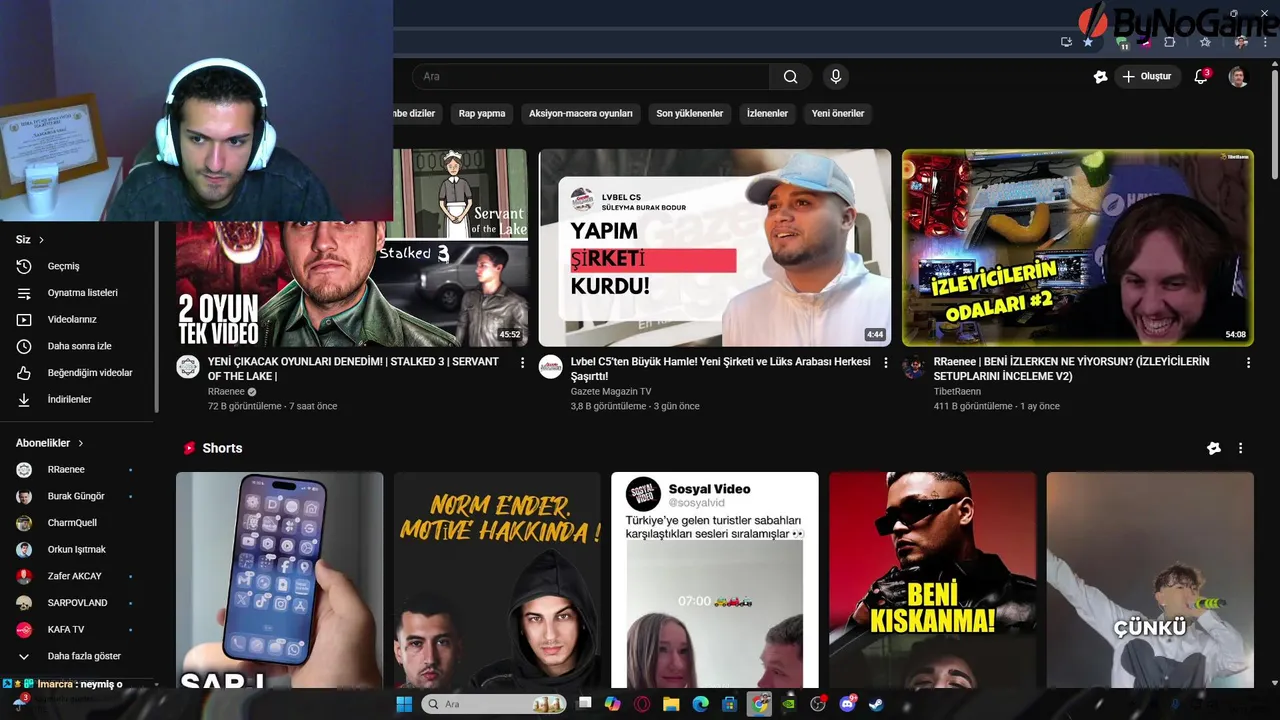Click the RRaenee channel avatar under the first video

(x=188, y=367)
